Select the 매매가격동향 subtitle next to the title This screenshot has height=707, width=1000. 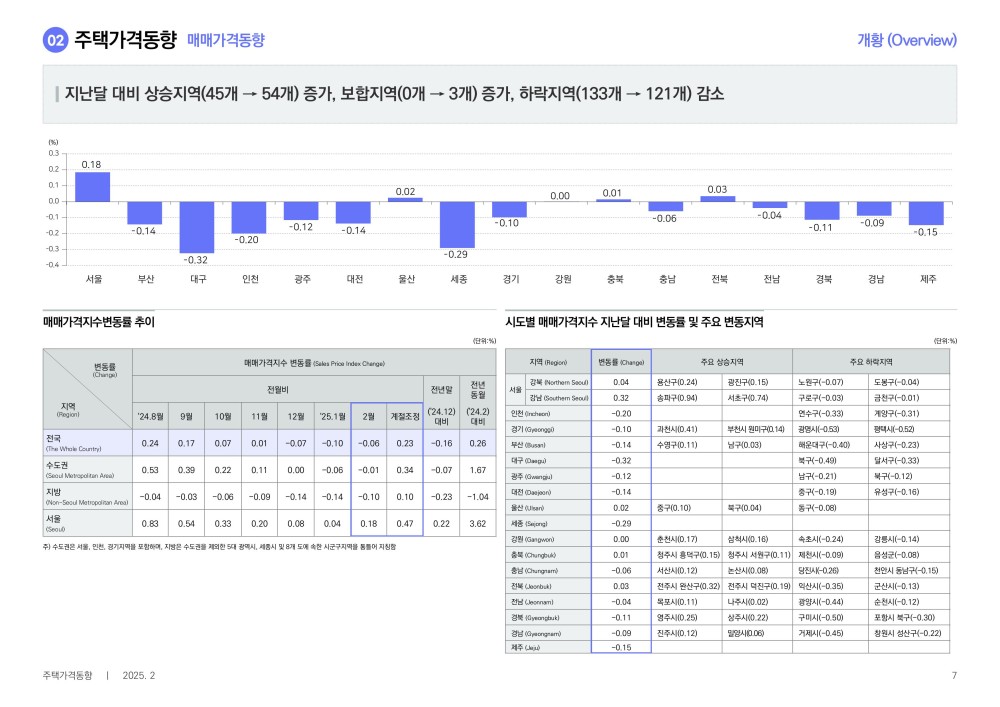pos(226,40)
